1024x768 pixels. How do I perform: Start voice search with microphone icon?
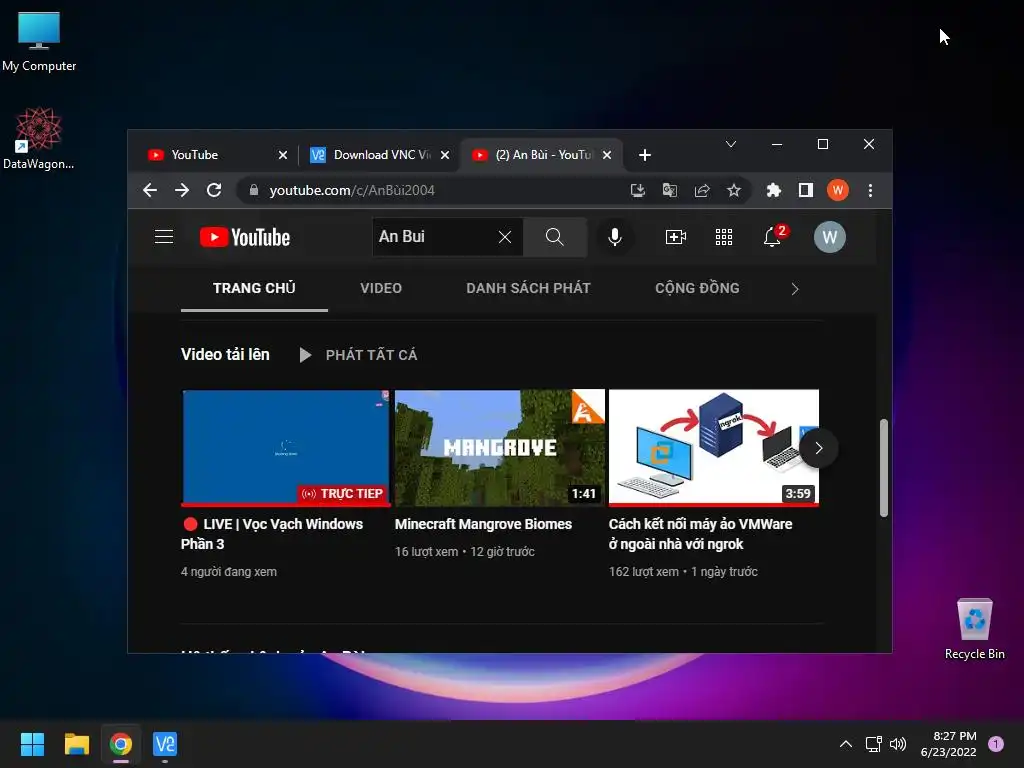[x=615, y=237]
